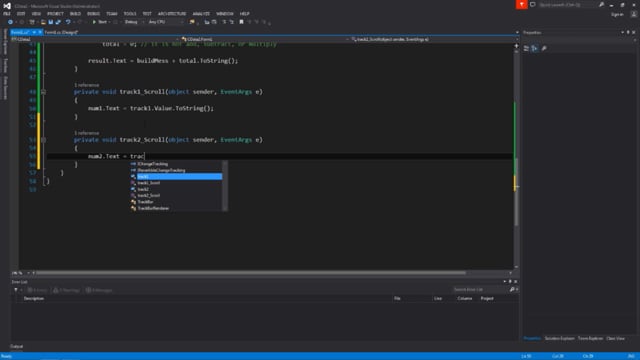Screen dimensions: 640x360
Task: Click the IntelliSense list scrollbar
Action: pyautogui.click(x=225, y=186)
